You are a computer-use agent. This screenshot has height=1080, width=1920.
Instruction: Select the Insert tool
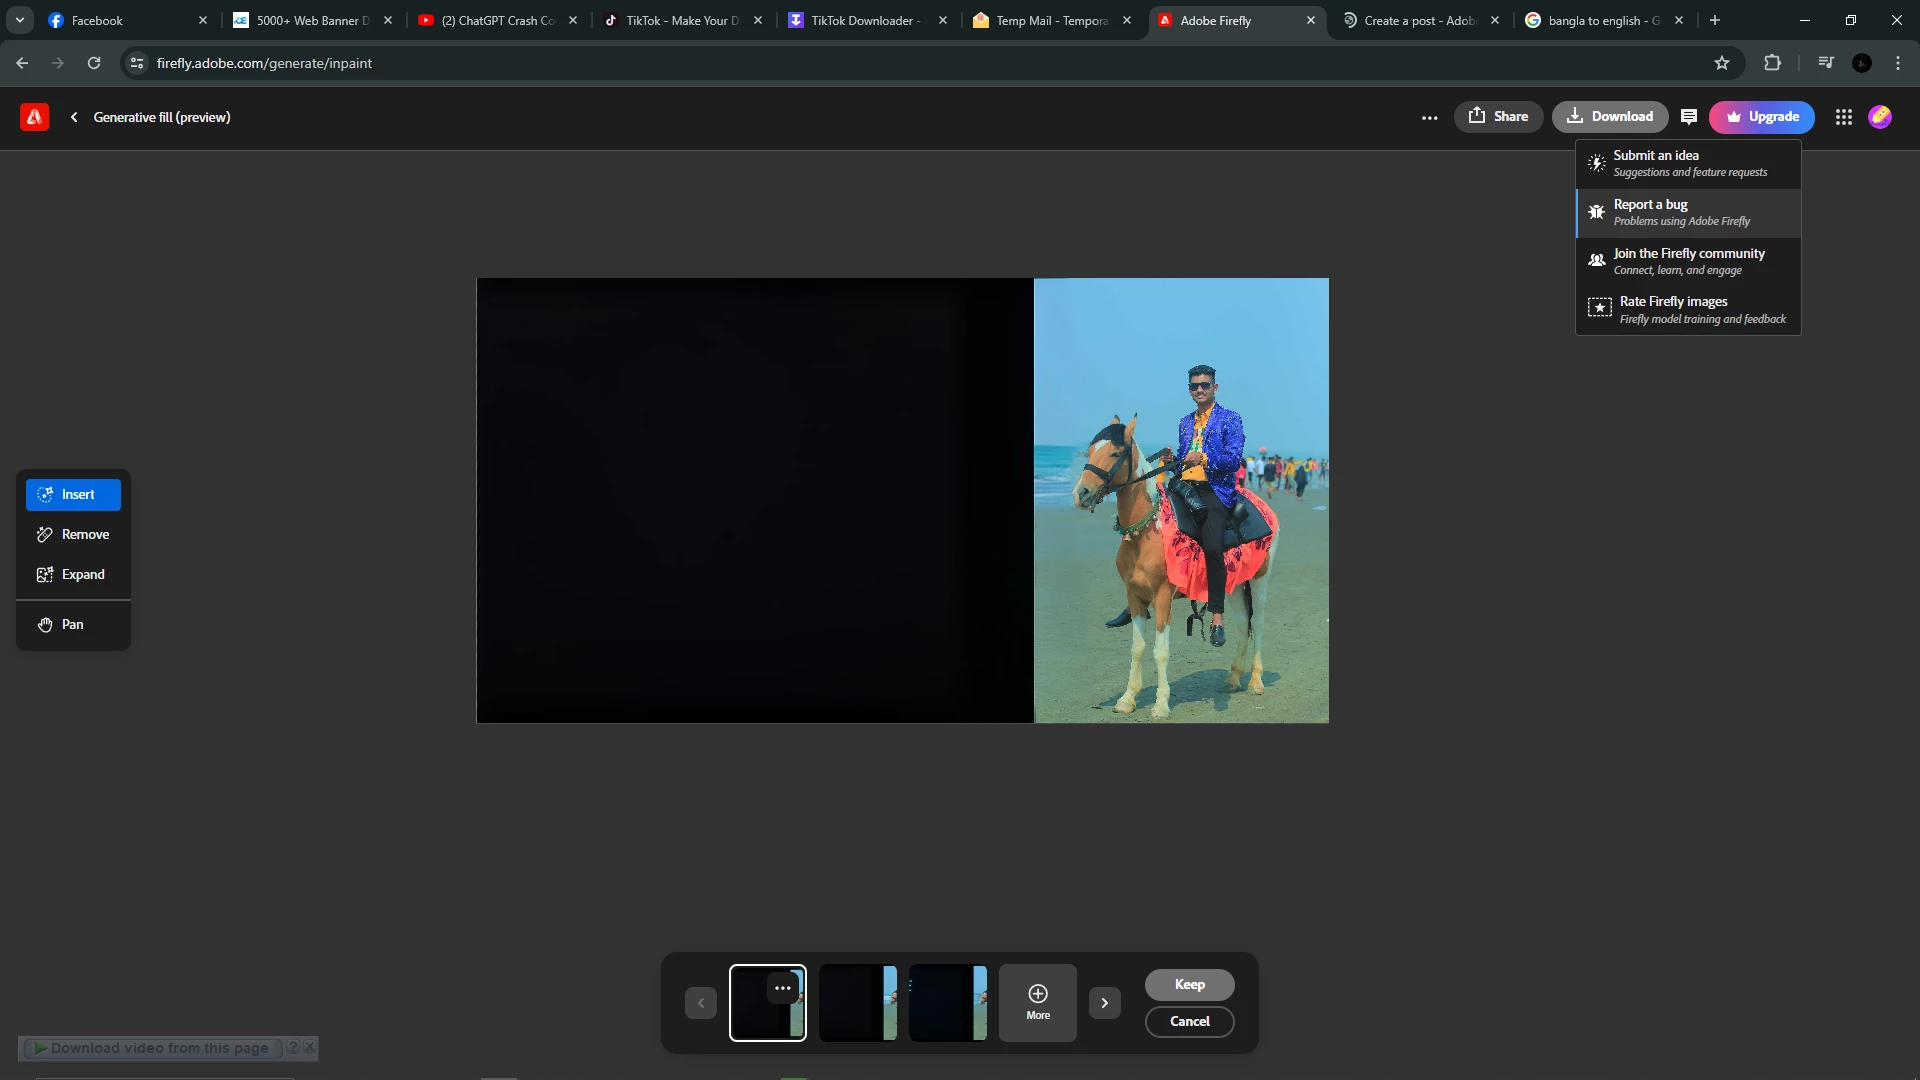[x=73, y=494]
